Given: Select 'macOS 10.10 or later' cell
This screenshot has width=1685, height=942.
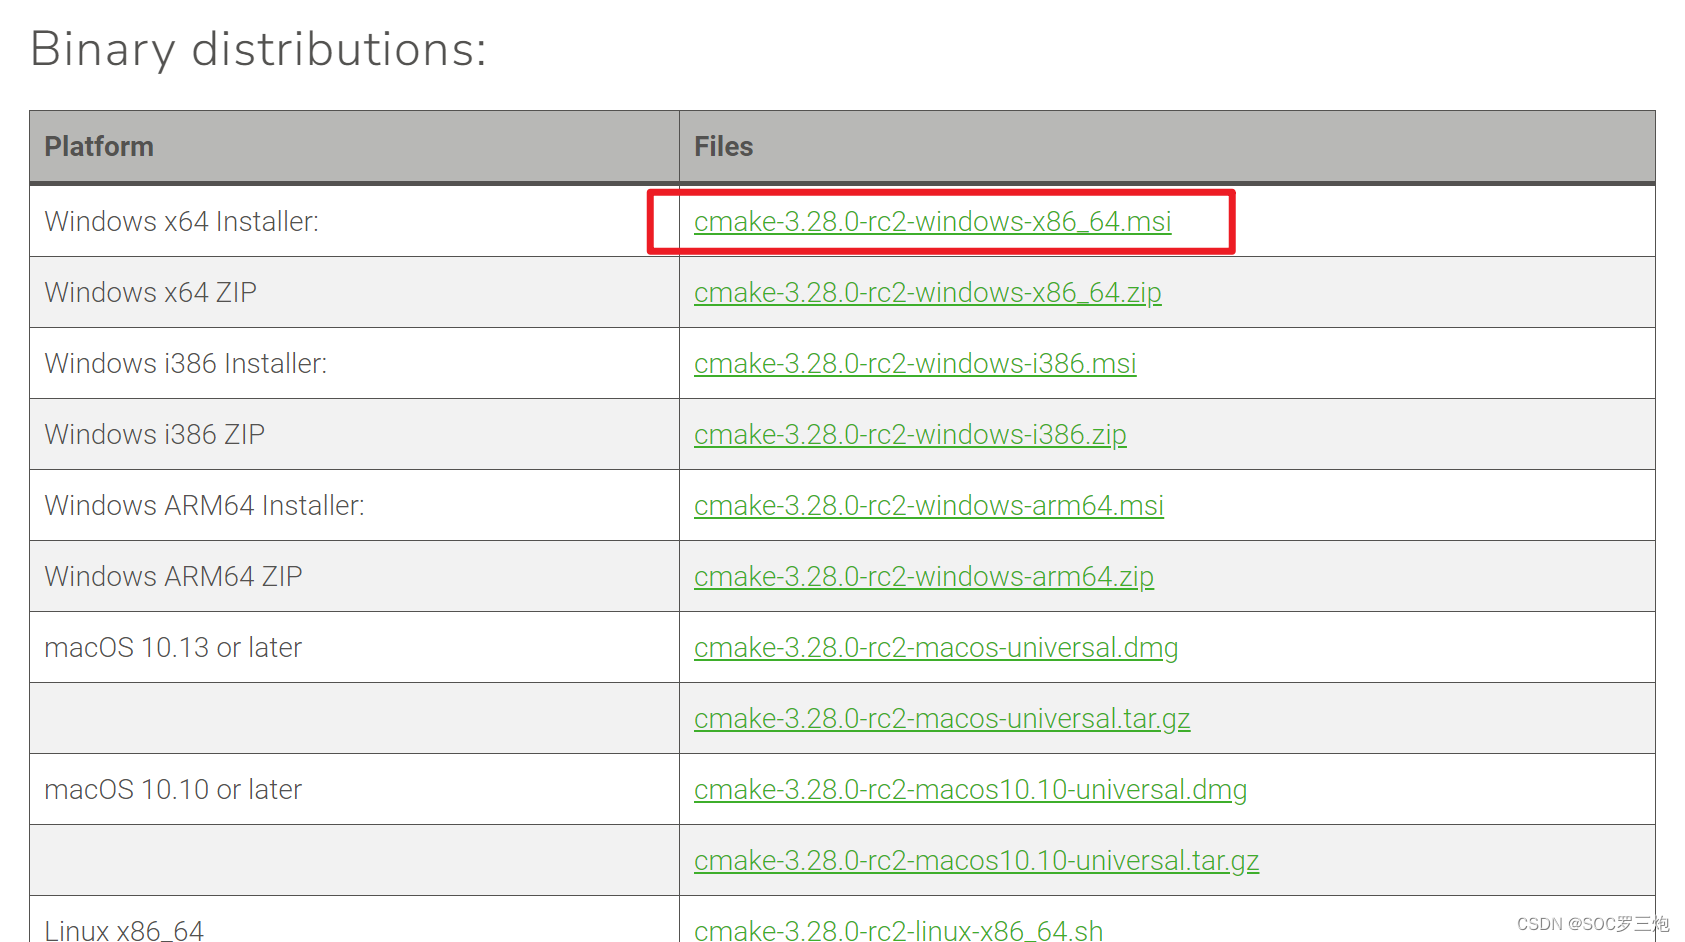Looking at the screenshot, I should click(x=354, y=790).
